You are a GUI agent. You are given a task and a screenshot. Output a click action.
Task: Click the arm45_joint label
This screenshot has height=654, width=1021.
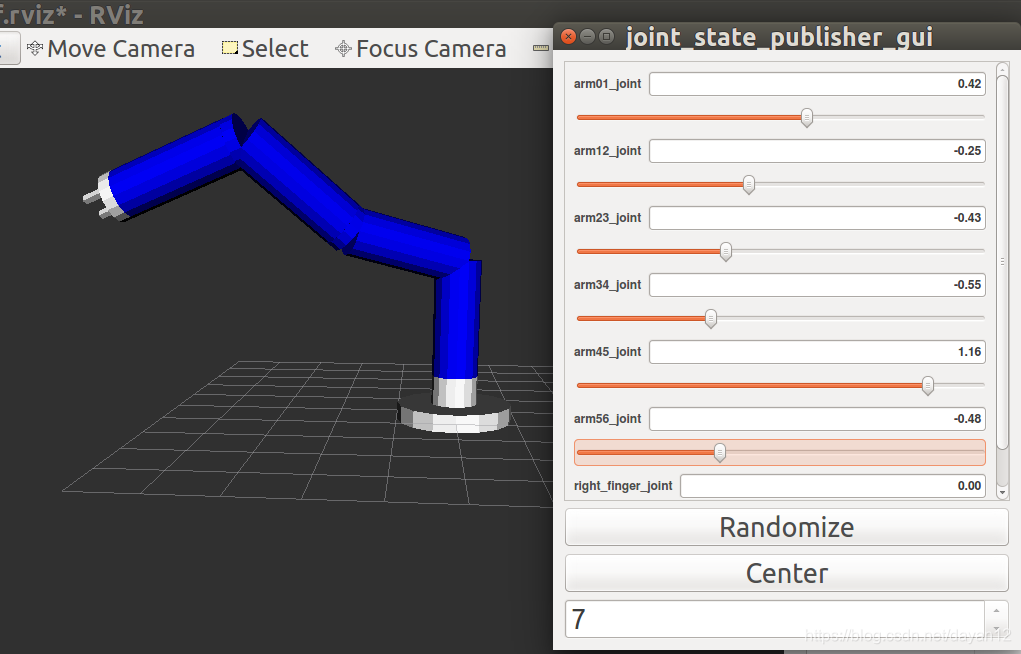click(x=607, y=352)
